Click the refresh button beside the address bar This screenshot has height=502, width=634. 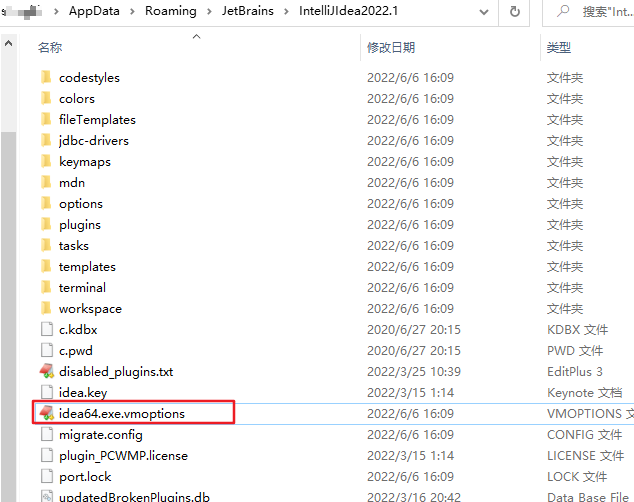pyautogui.click(x=514, y=12)
